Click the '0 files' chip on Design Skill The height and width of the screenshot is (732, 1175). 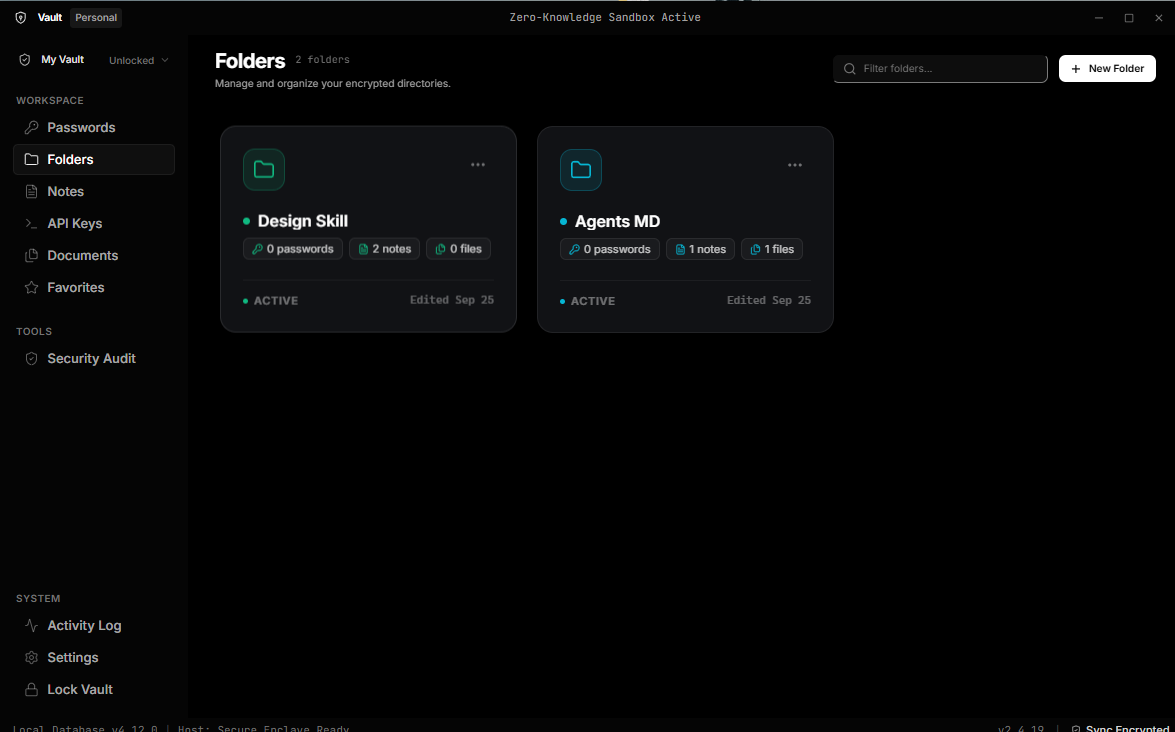(x=459, y=249)
